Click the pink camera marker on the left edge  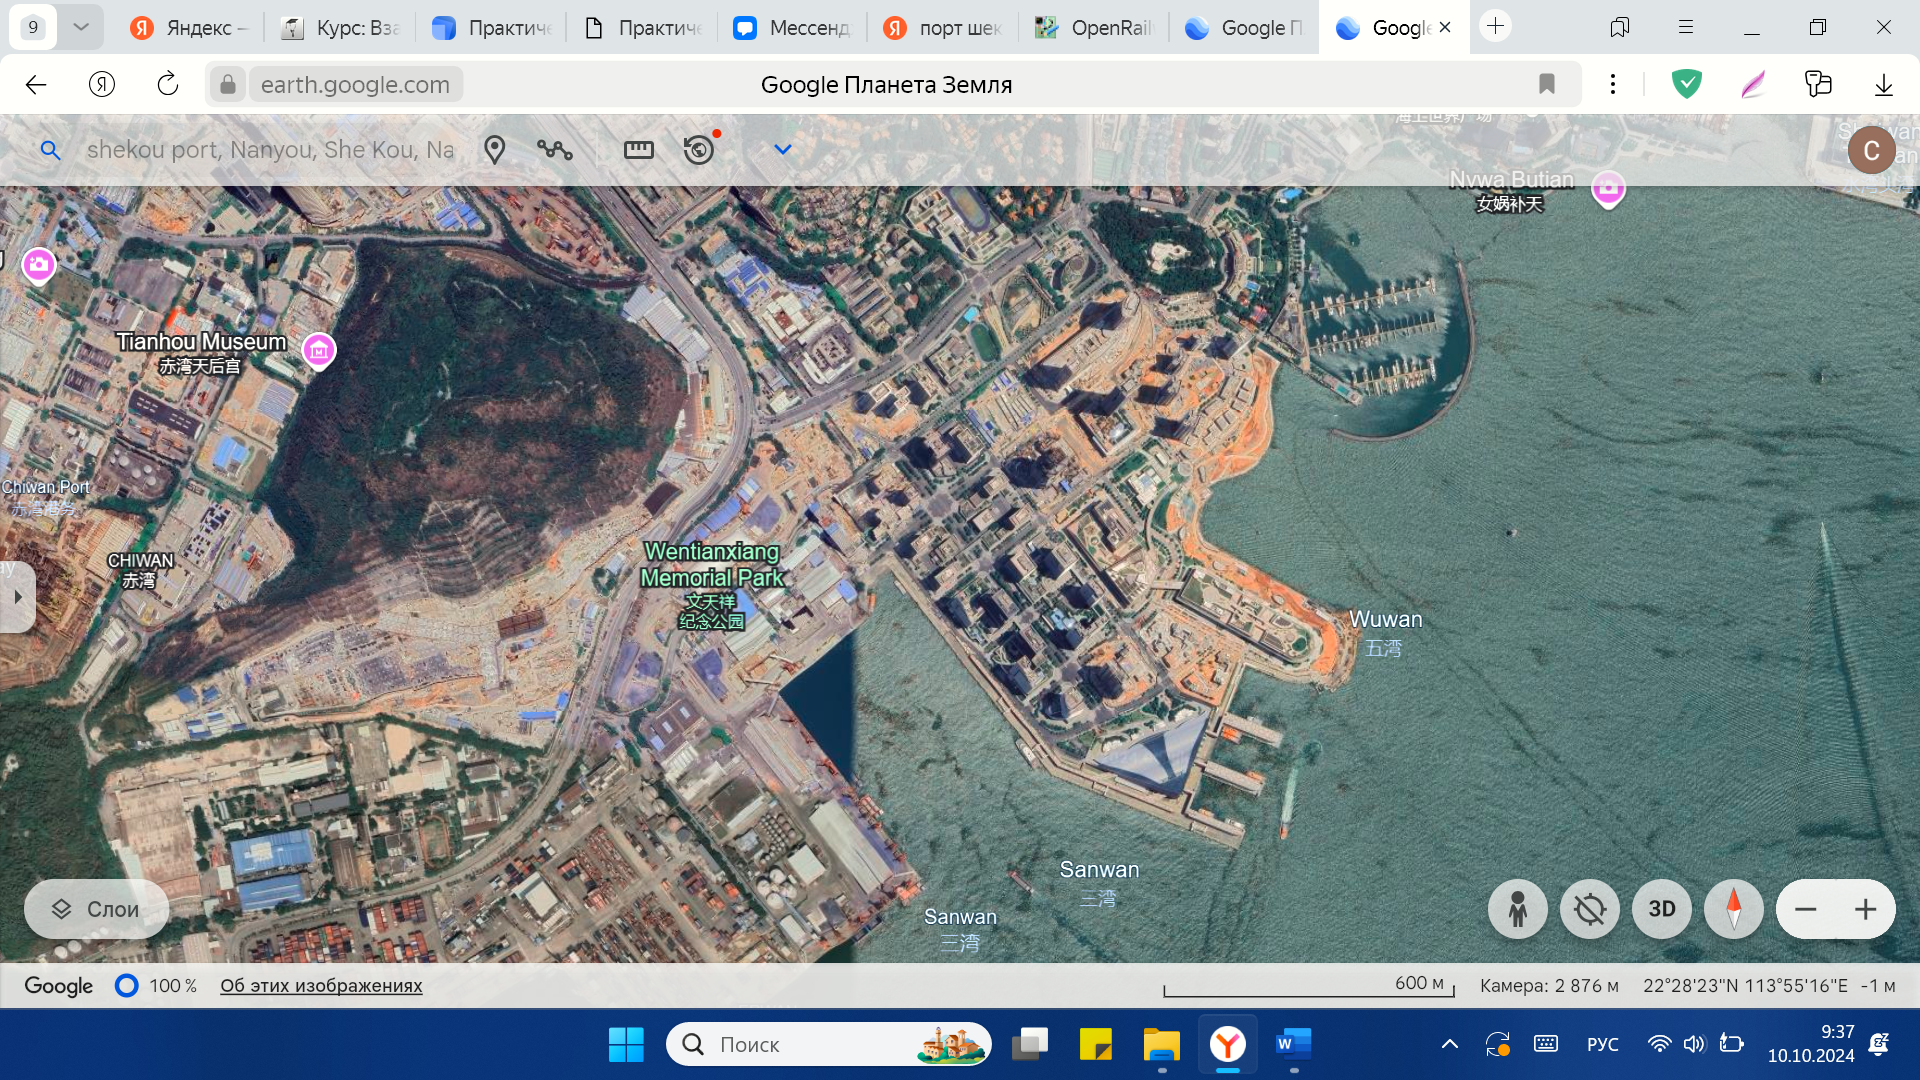pyautogui.click(x=39, y=265)
